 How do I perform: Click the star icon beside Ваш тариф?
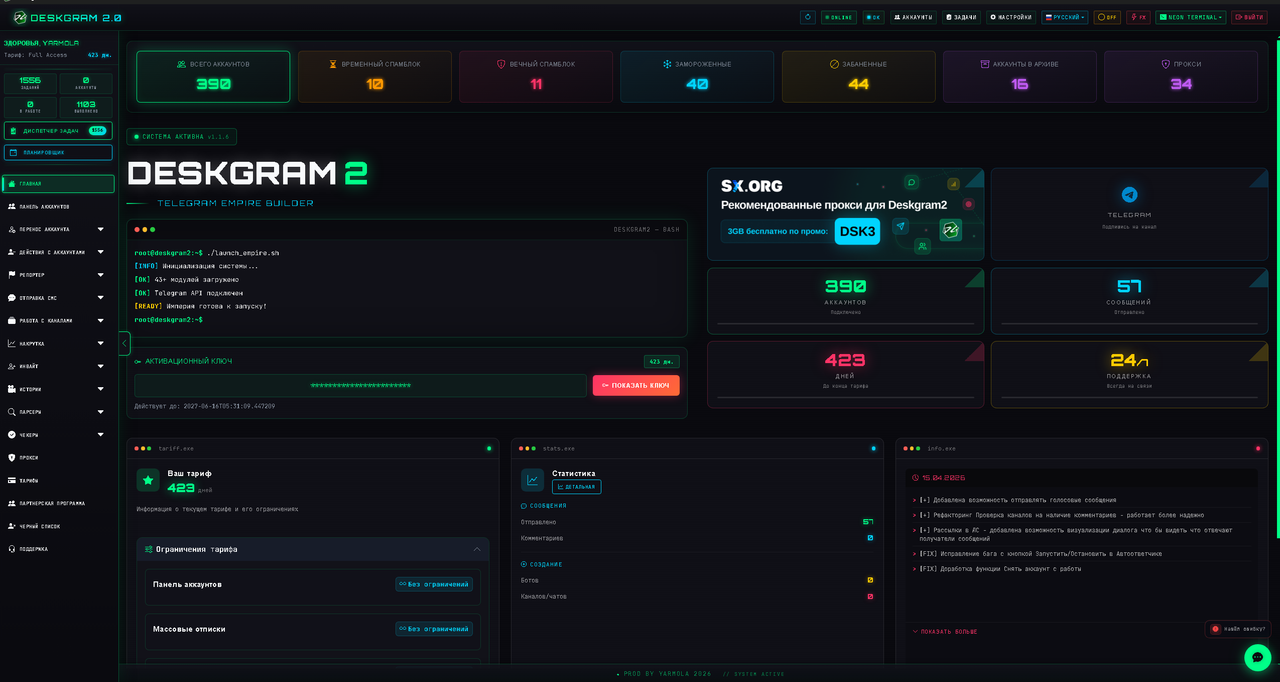click(x=148, y=480)
